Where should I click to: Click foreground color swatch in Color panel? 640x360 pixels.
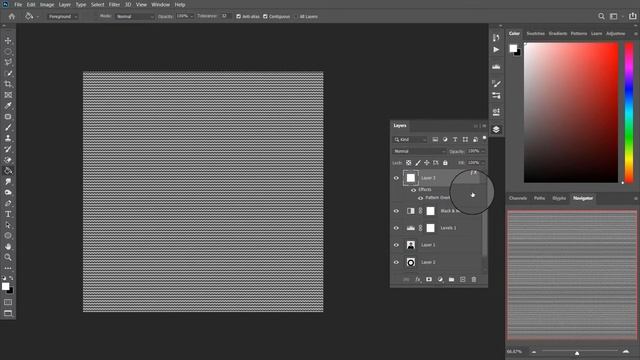click(513, 49)
